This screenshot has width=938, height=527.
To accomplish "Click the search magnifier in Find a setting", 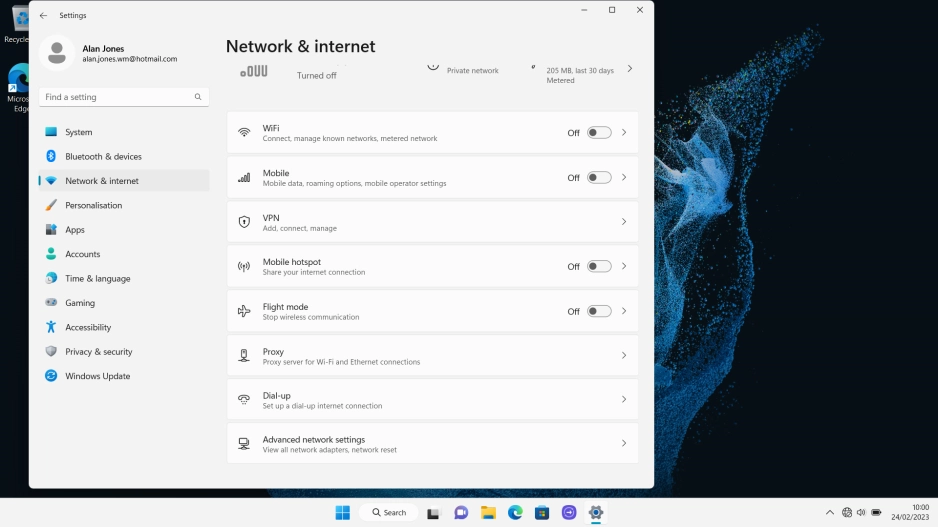I will tap(198, 97).
